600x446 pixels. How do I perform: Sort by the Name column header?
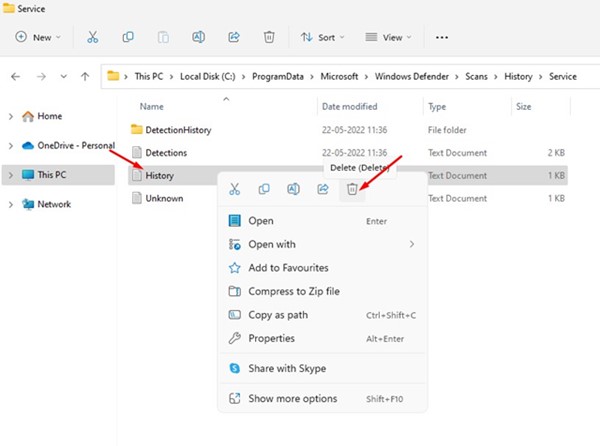[152, 107]
